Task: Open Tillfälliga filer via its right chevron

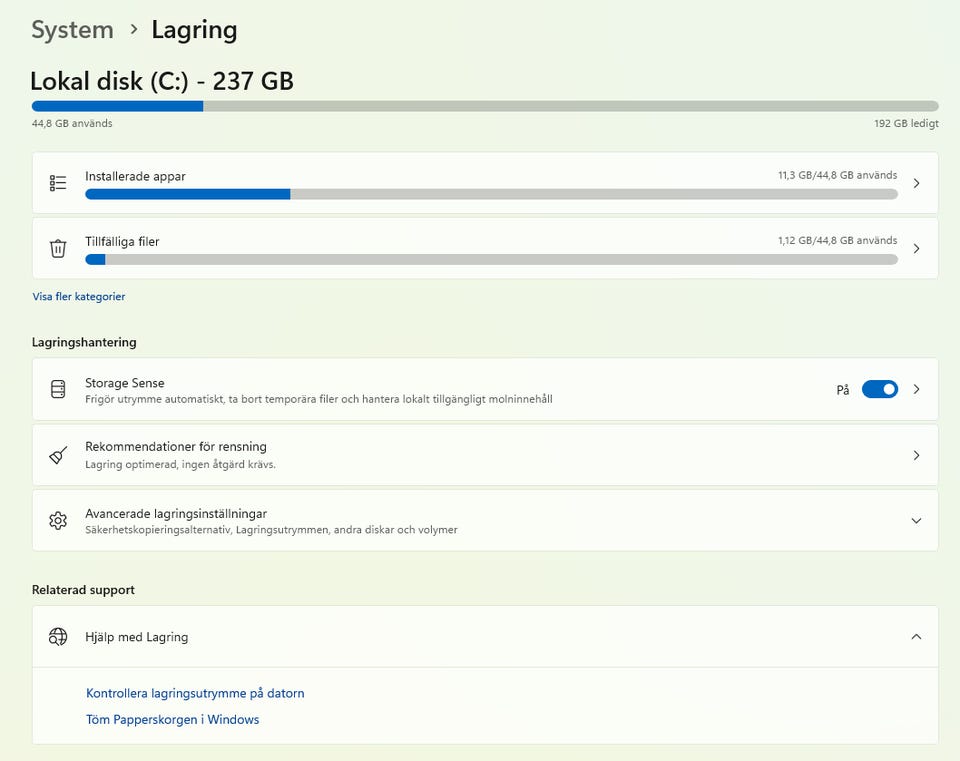Action: 917,249
